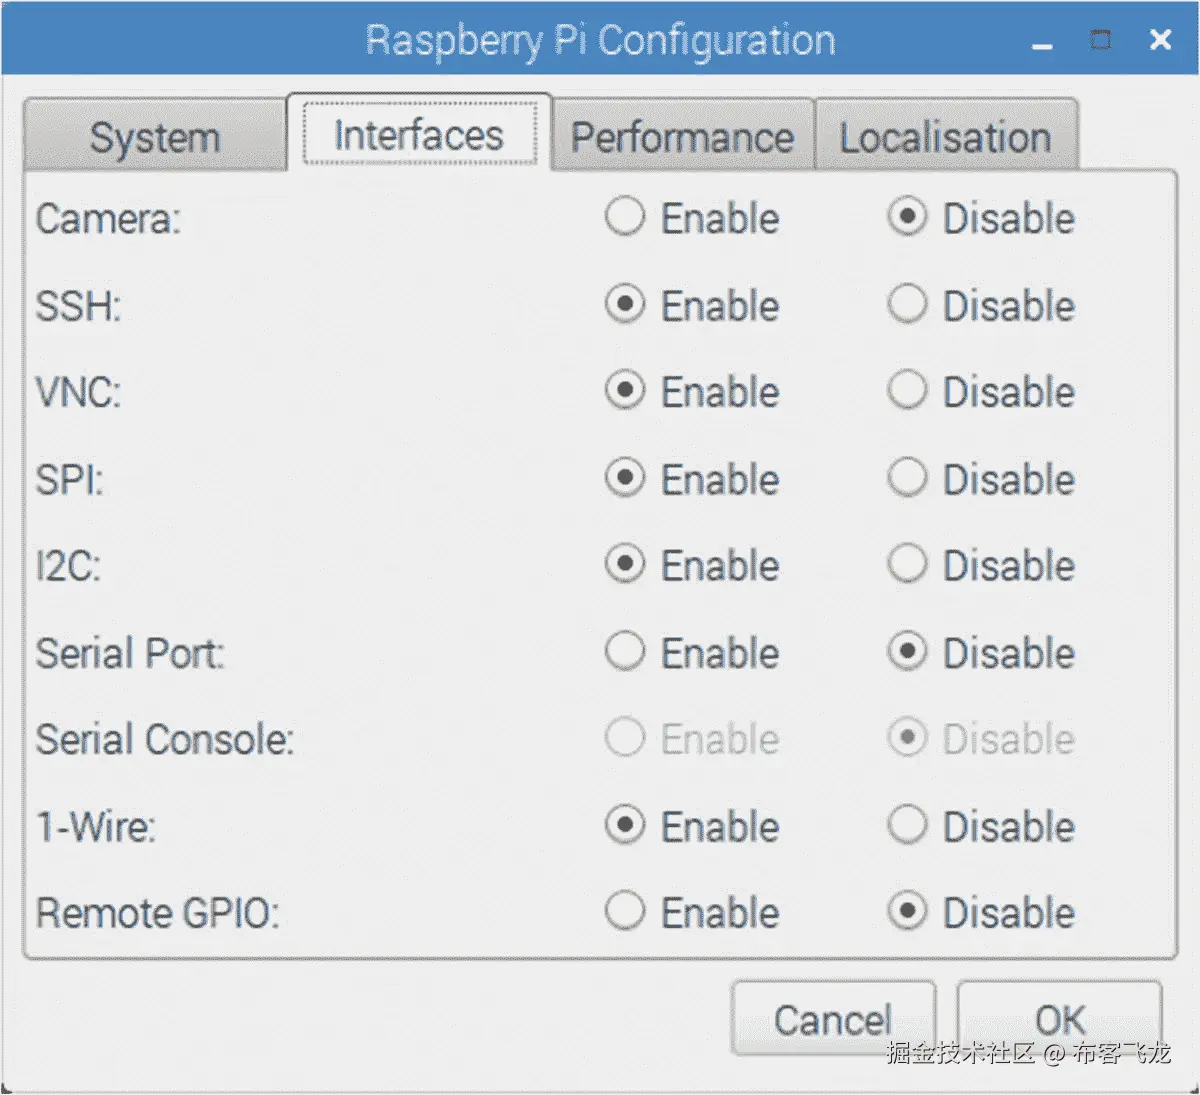Close the Raspberry Pi Configuration window
Screen dimensions: 1200x1095
(1160, 40)
